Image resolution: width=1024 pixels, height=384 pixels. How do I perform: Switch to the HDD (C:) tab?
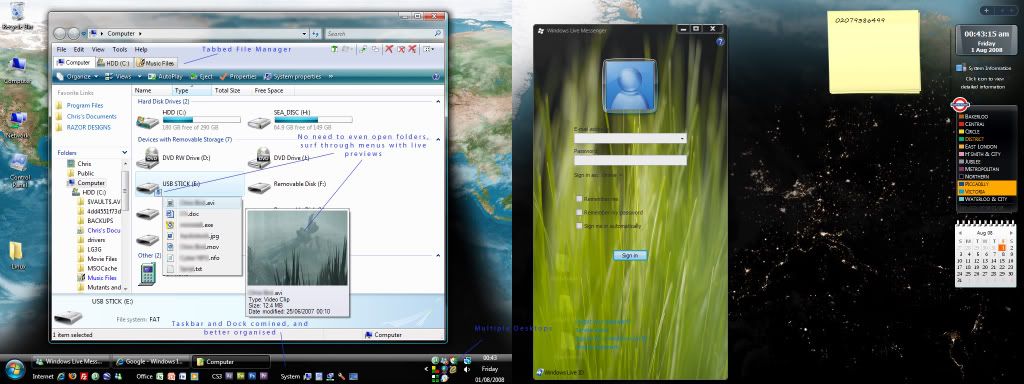click(114, 63)
